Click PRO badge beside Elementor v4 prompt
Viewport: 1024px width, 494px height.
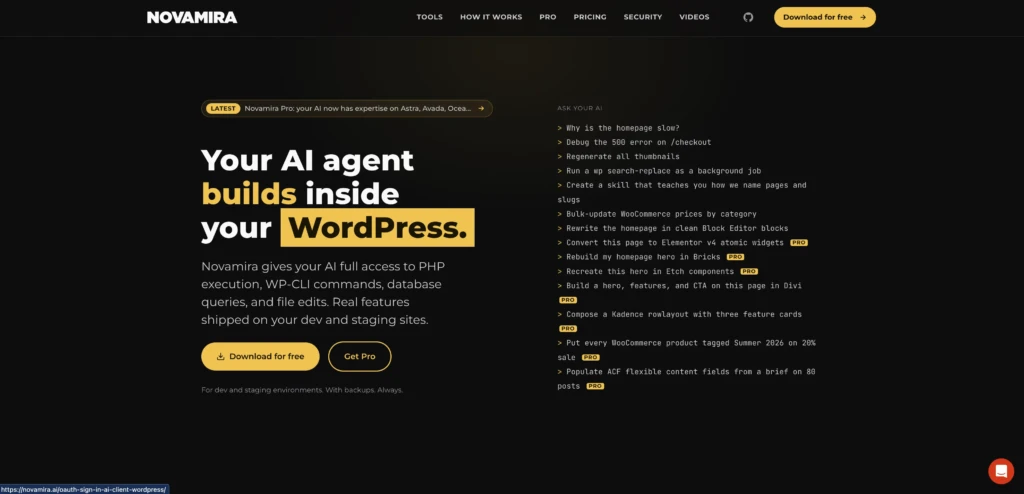[799, 242]
